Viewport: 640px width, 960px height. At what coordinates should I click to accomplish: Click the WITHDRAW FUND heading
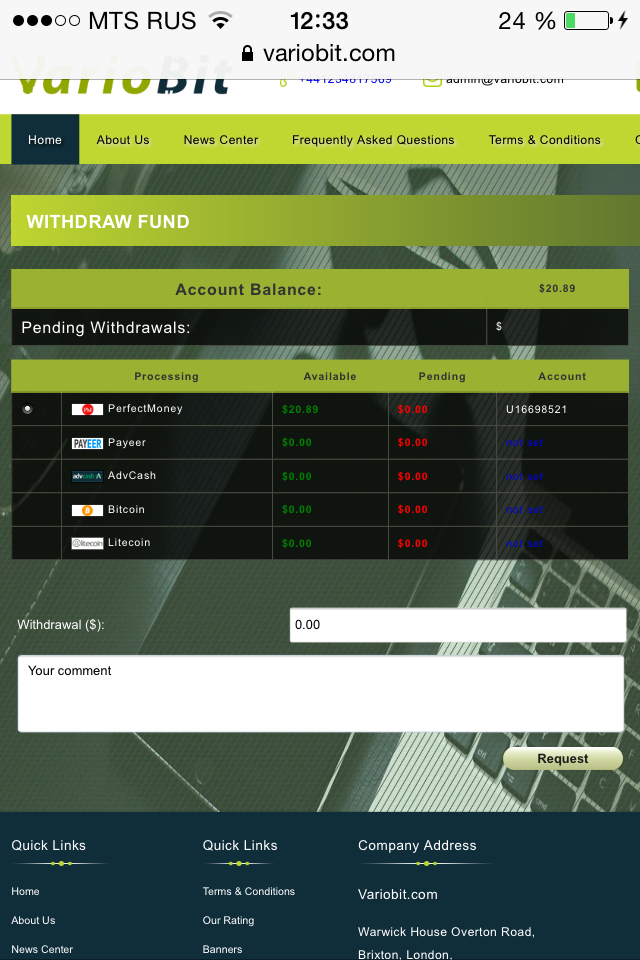(108, 222)
